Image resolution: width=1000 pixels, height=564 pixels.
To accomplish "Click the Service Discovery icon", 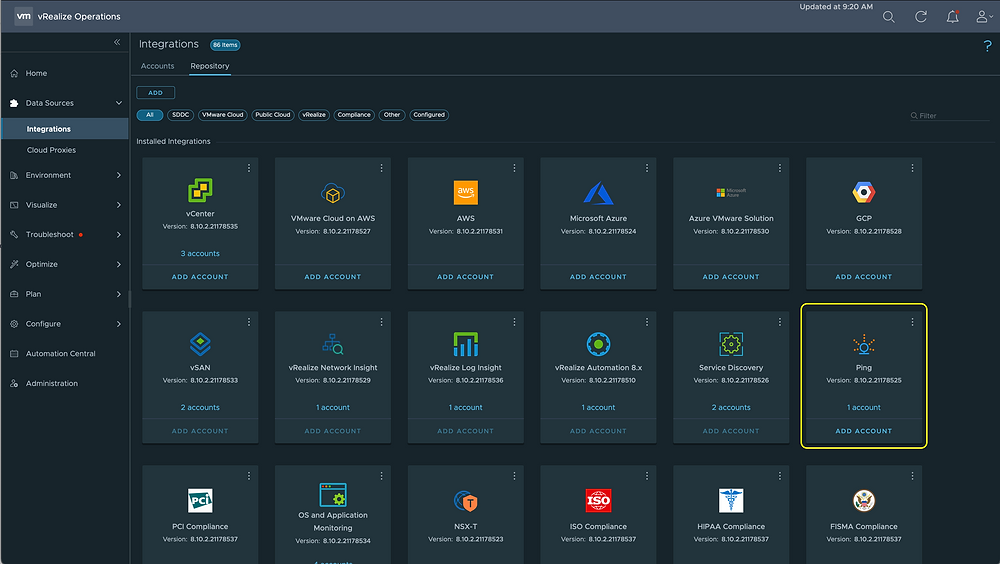I will pyautogui.click(x=731, y=344).
